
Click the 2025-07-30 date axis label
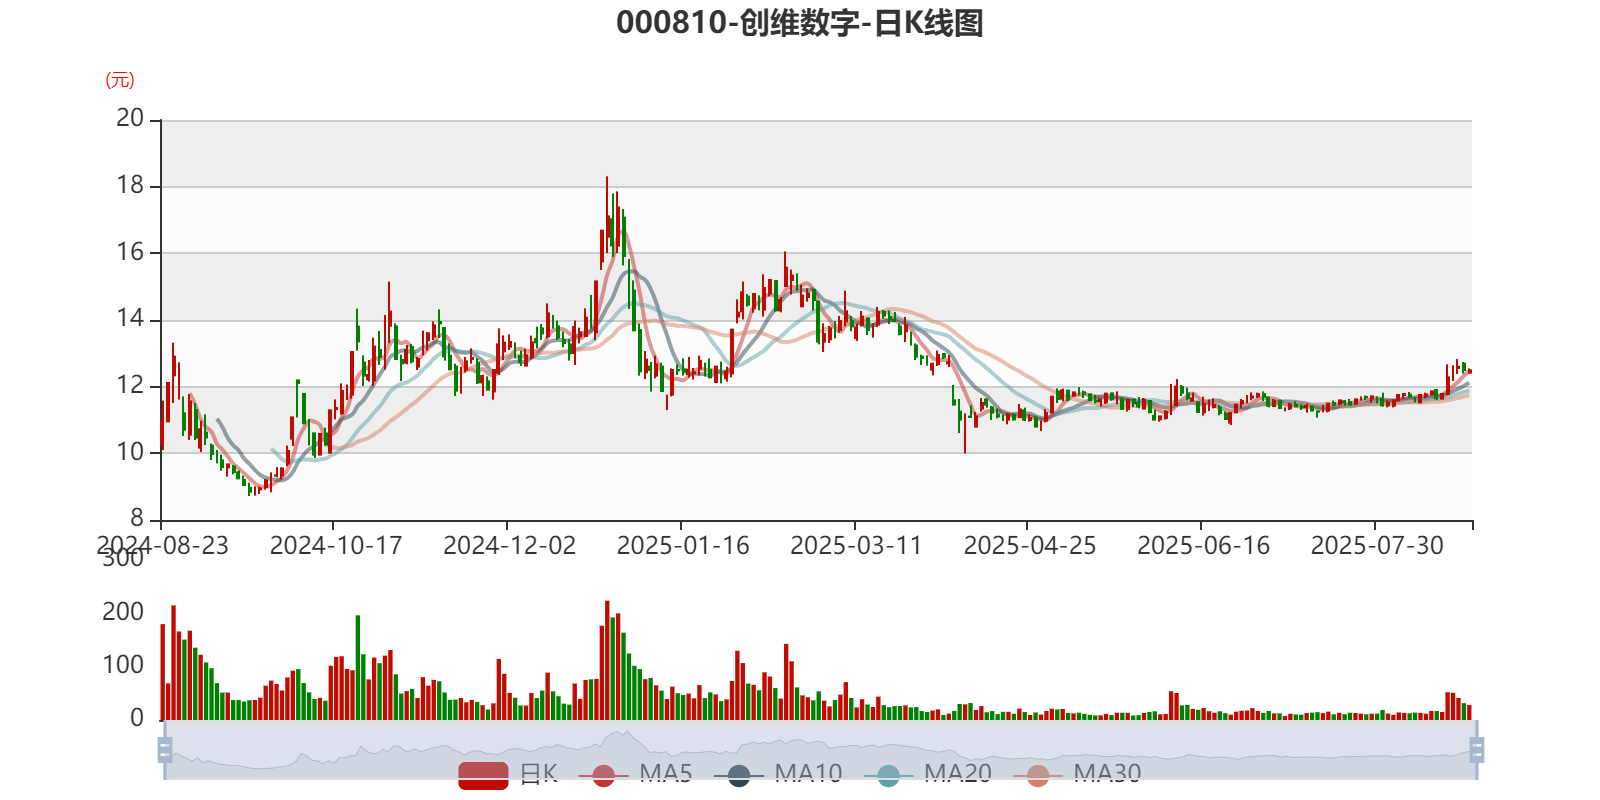click(x=1377, y=545)
